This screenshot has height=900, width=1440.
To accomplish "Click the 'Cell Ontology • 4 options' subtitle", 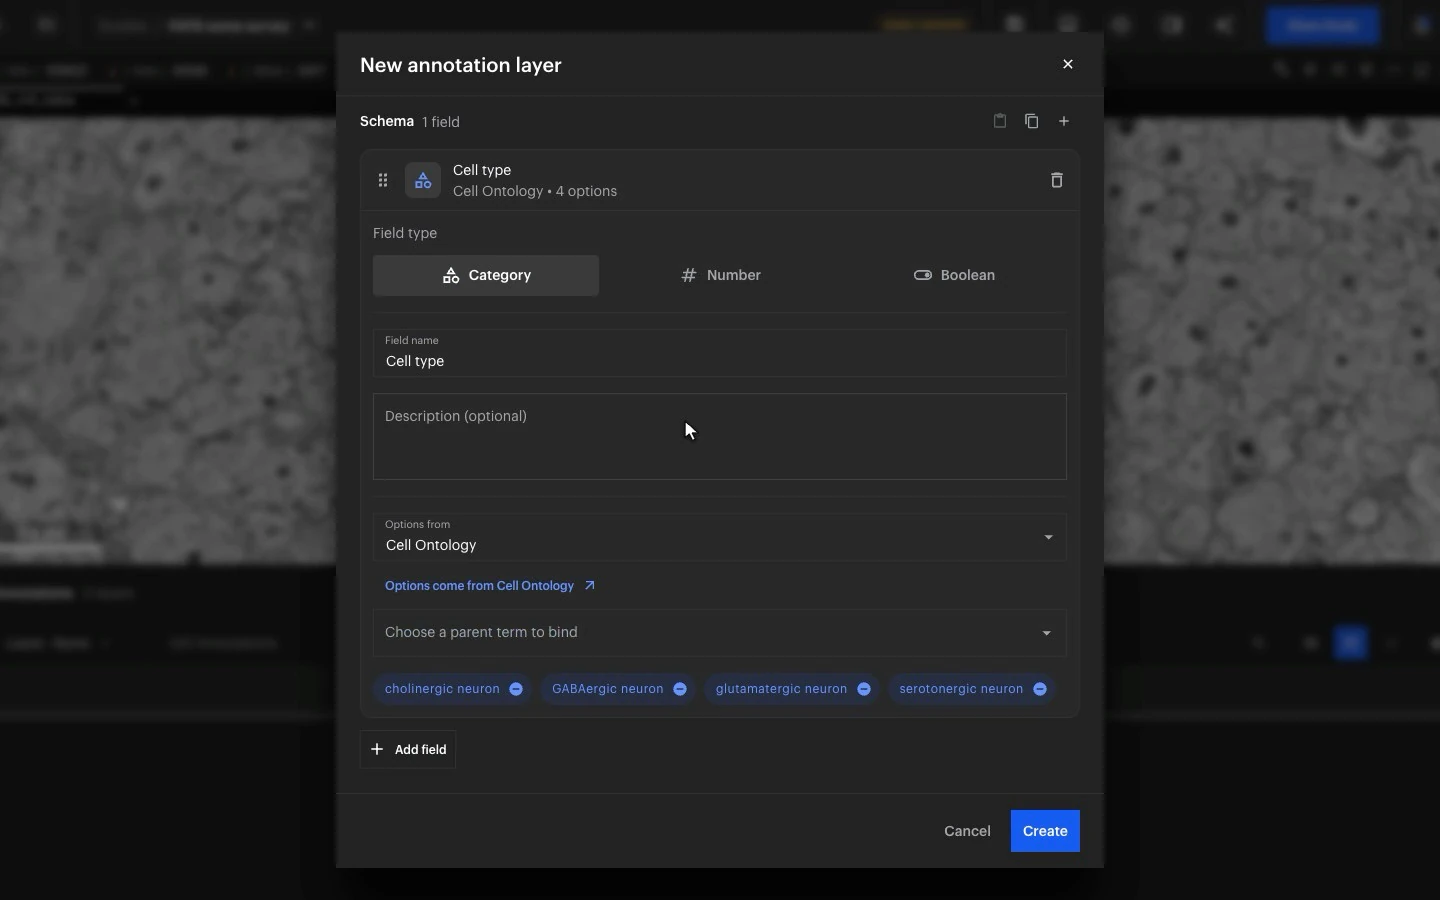I will point(535,192).
